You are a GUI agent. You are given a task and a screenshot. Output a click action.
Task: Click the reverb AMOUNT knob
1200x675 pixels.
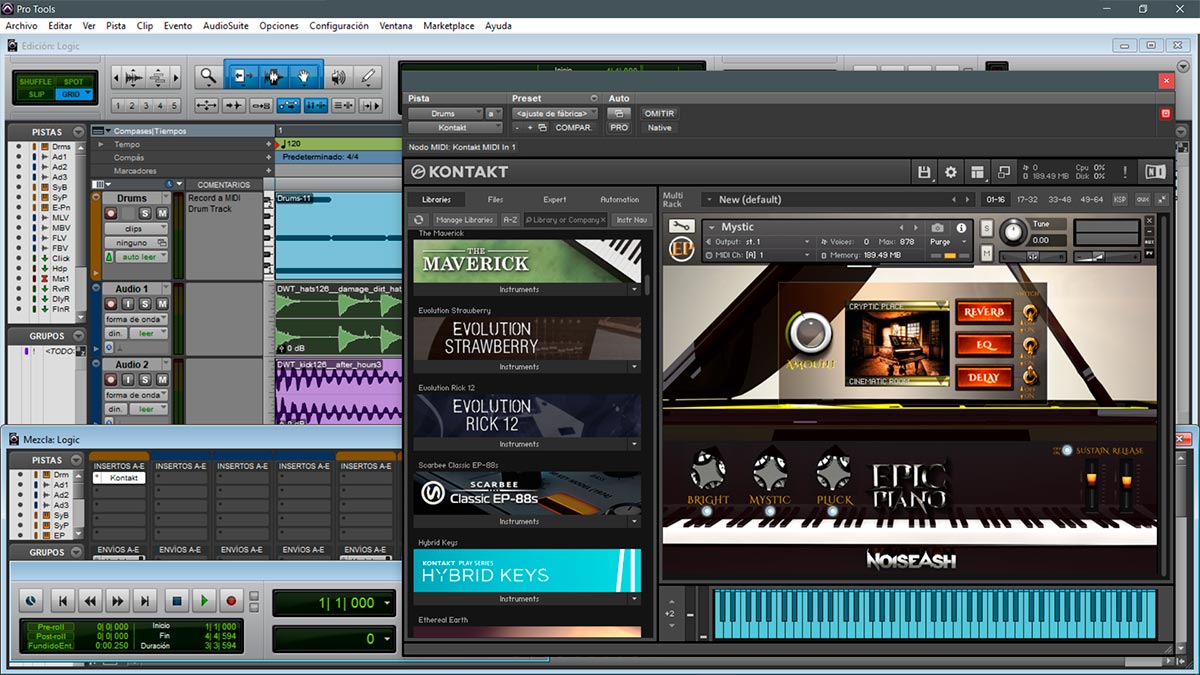[x=809, y=333]
